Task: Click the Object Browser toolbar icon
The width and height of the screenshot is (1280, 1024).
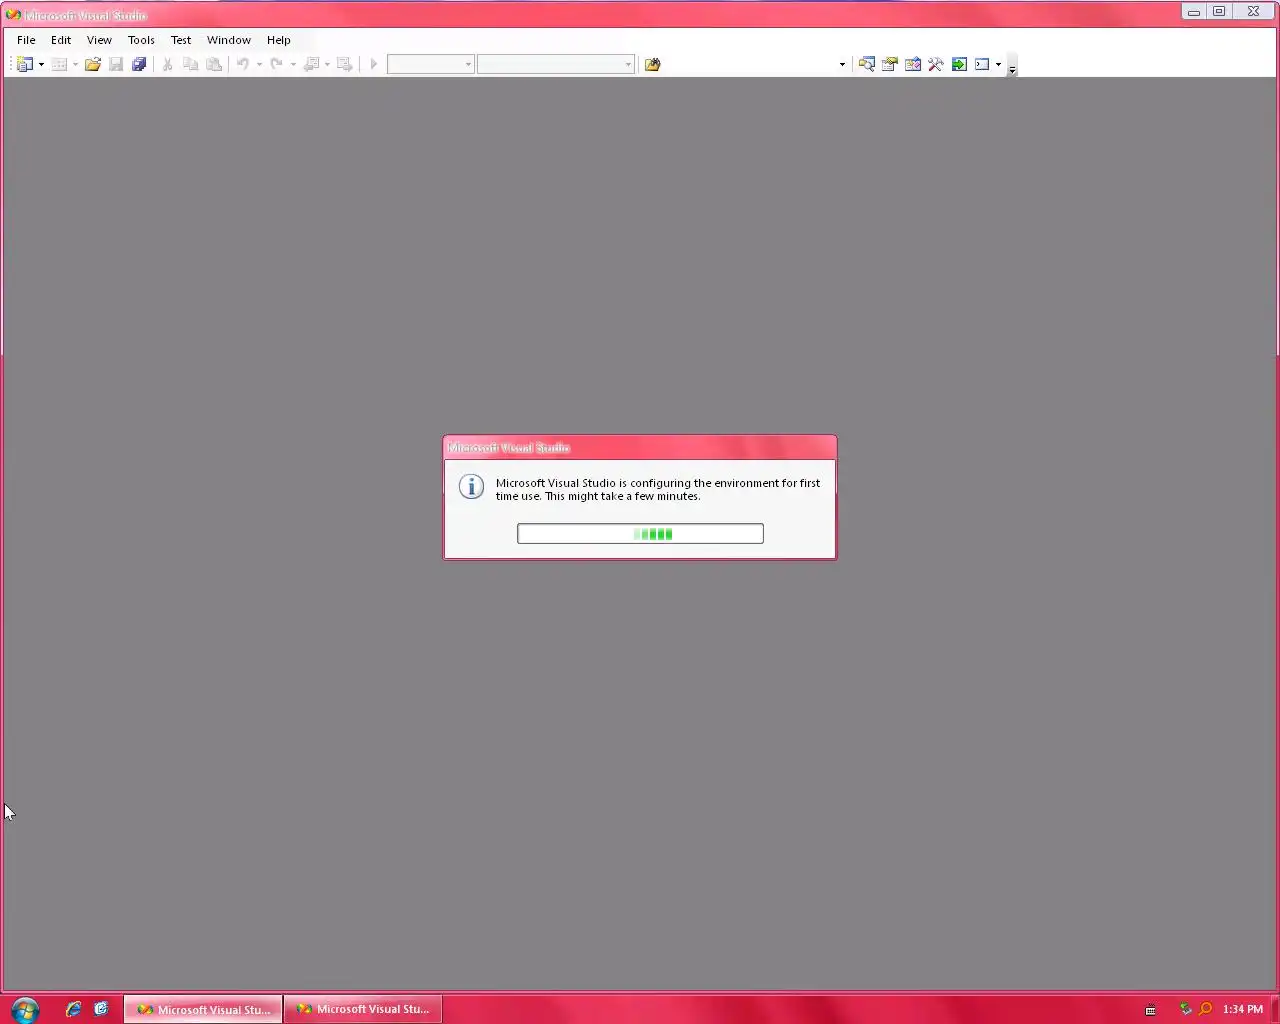Action: (913, 64)
